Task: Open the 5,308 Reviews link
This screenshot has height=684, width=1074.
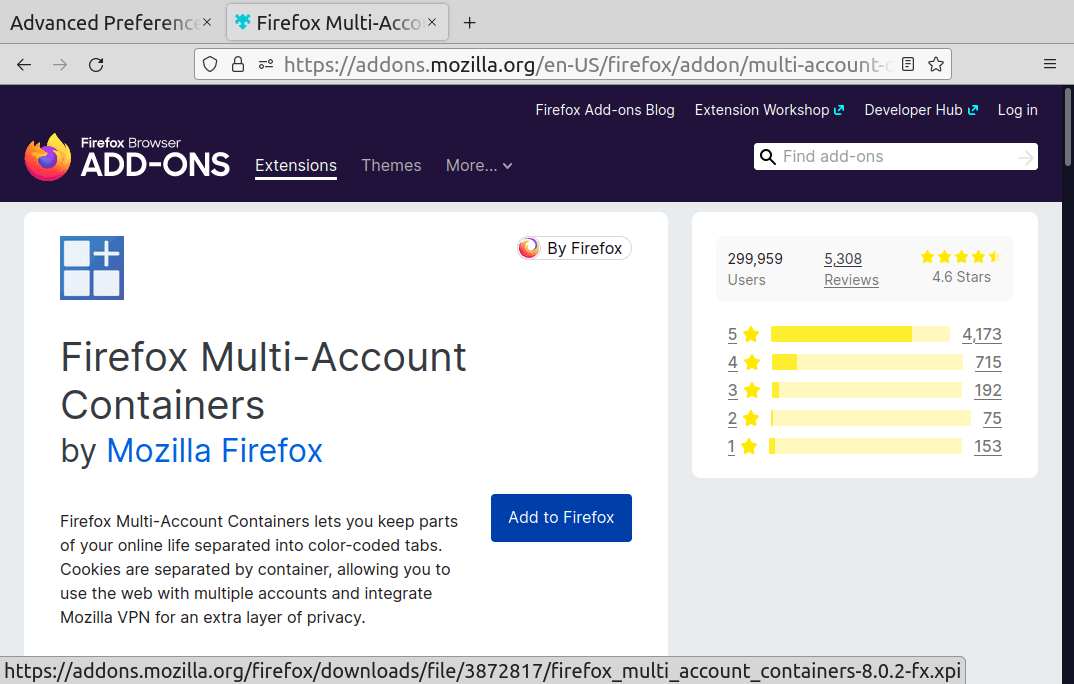Action: [x=851, y=269]
